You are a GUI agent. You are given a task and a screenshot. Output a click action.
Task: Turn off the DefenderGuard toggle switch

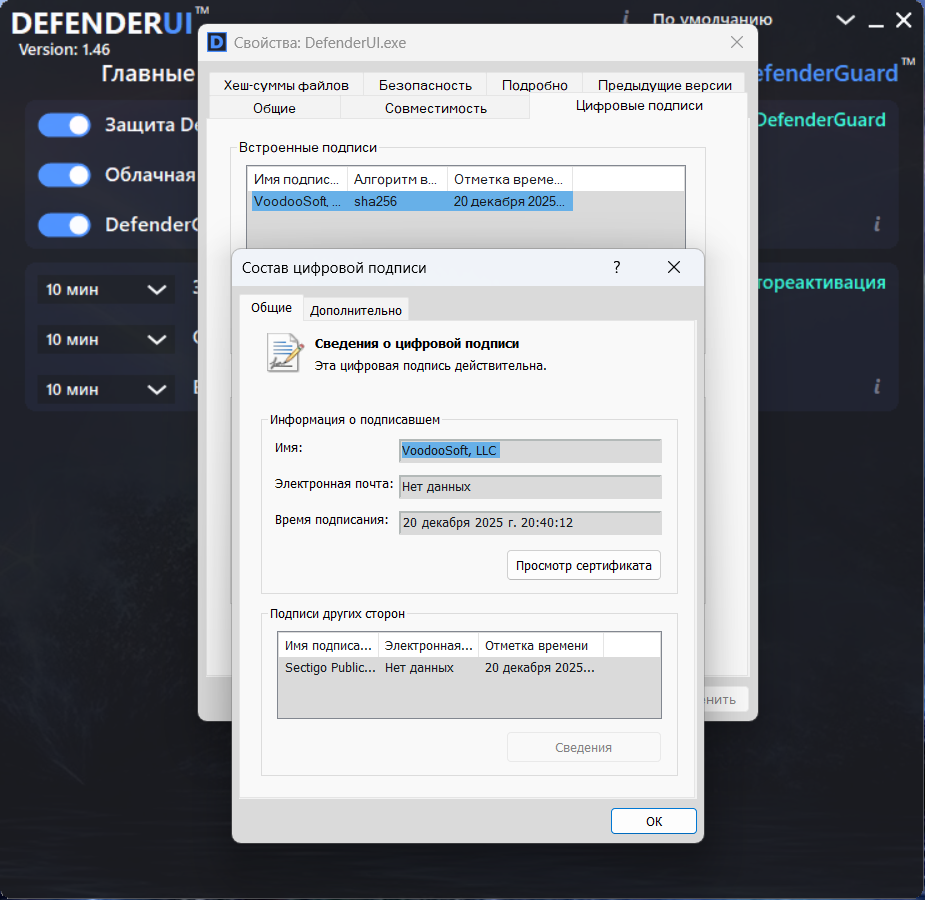64,225
